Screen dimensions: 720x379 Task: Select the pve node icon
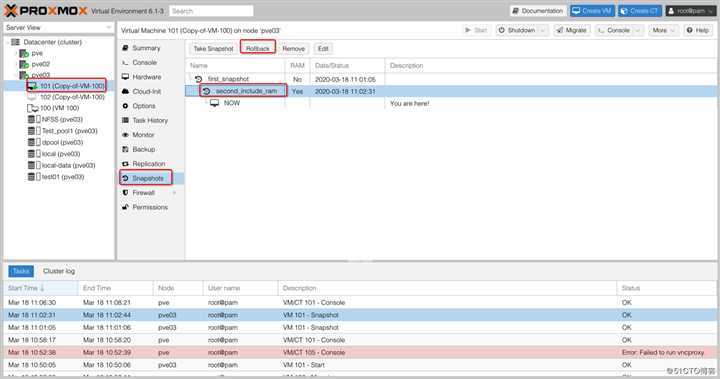pos(24,53)
